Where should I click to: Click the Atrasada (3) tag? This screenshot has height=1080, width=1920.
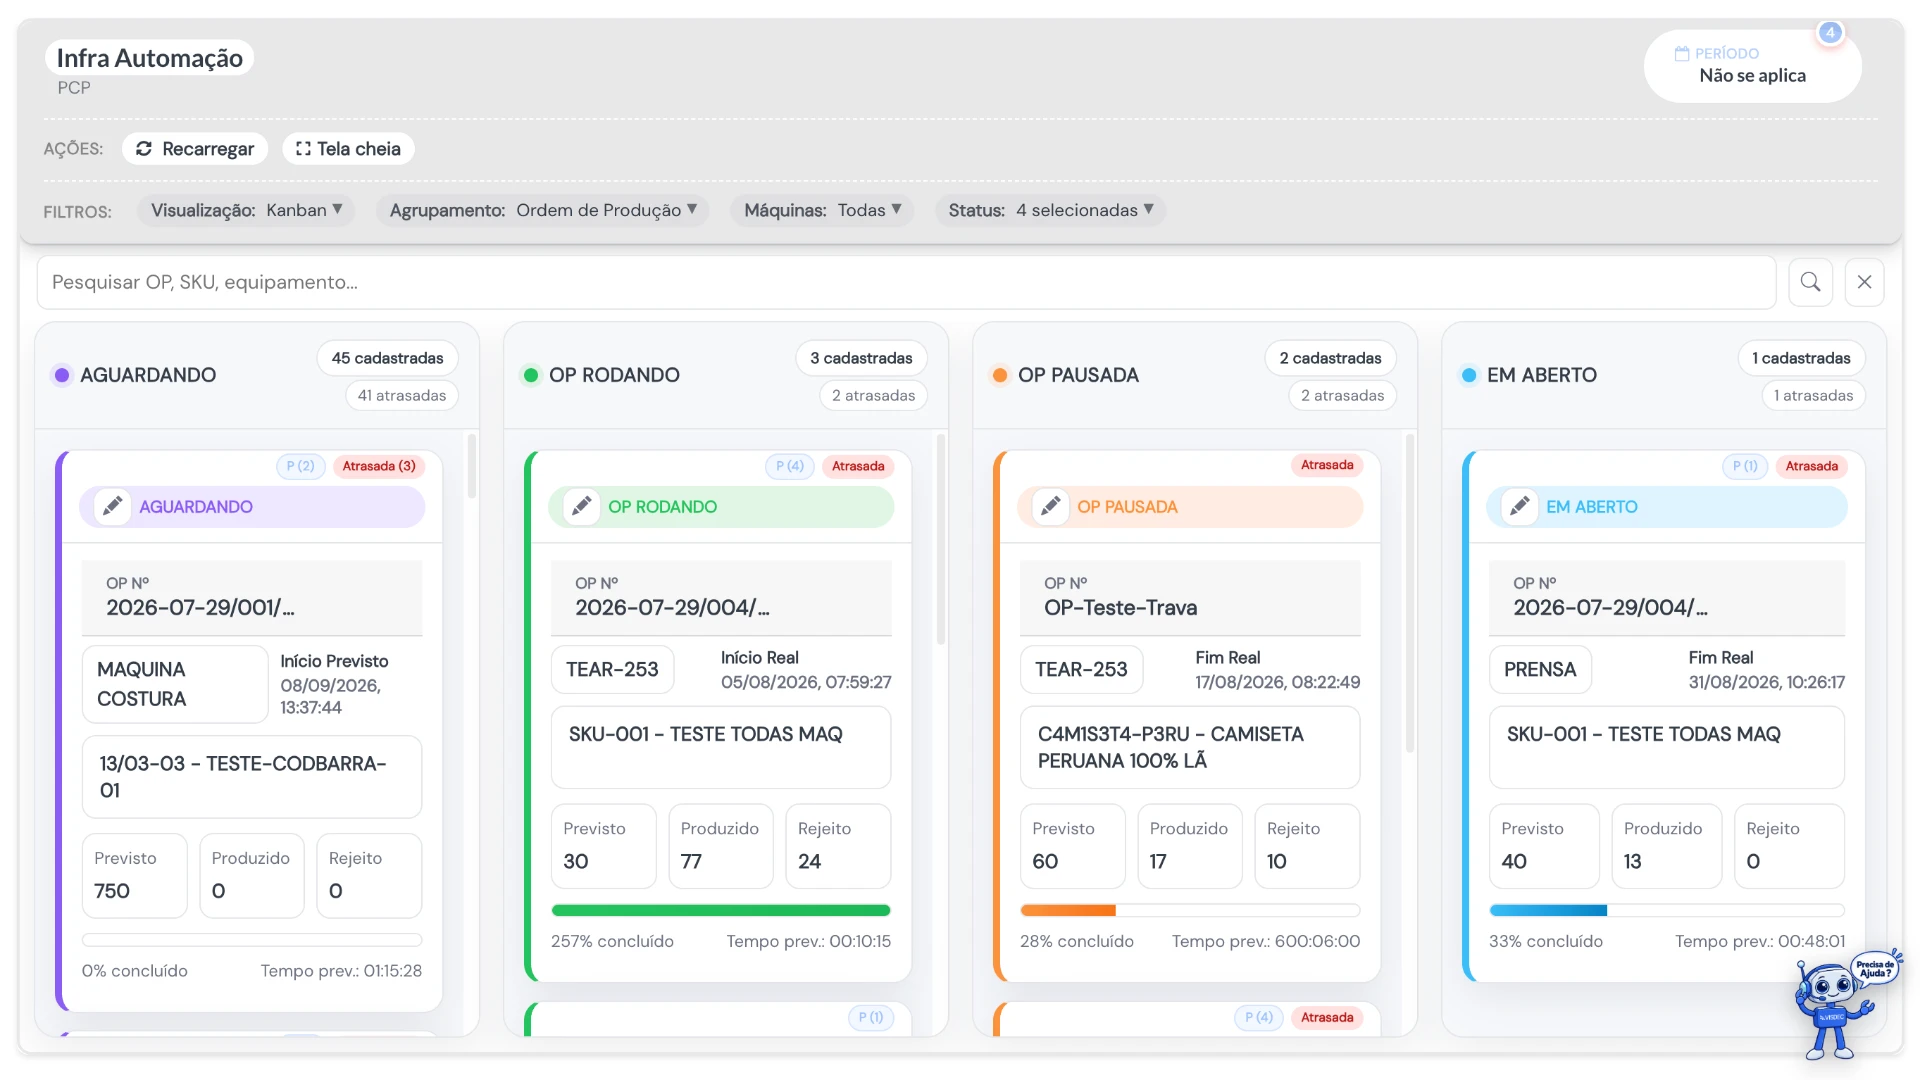click(x=379, y=466)
